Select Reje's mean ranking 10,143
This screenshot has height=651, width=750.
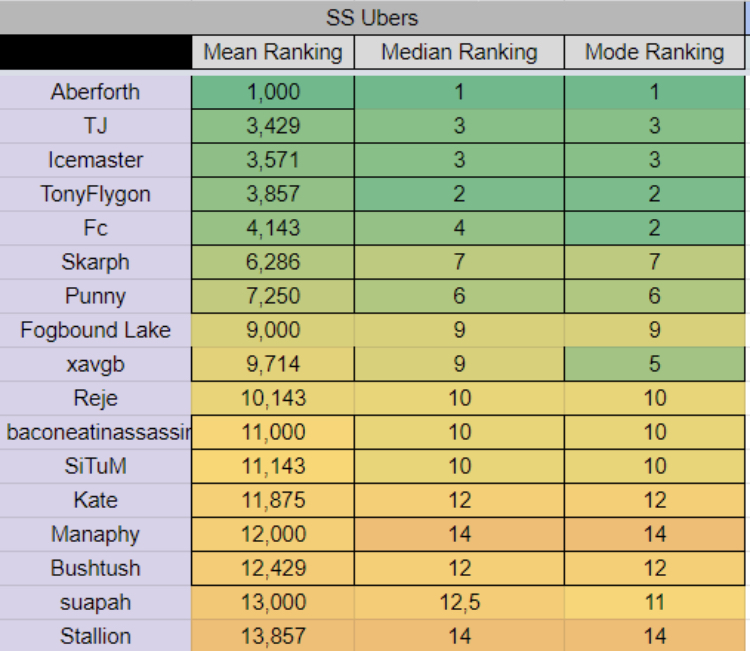273,398
